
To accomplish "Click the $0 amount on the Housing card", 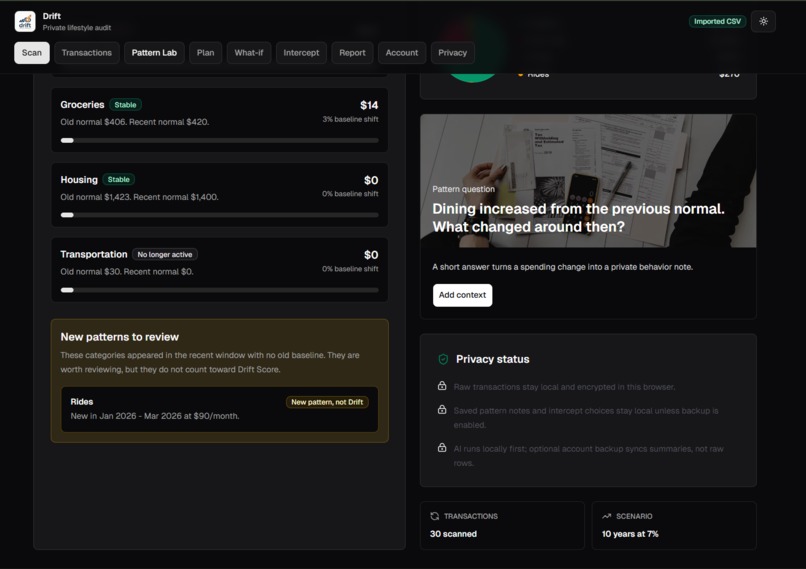I will coord(371,180).
